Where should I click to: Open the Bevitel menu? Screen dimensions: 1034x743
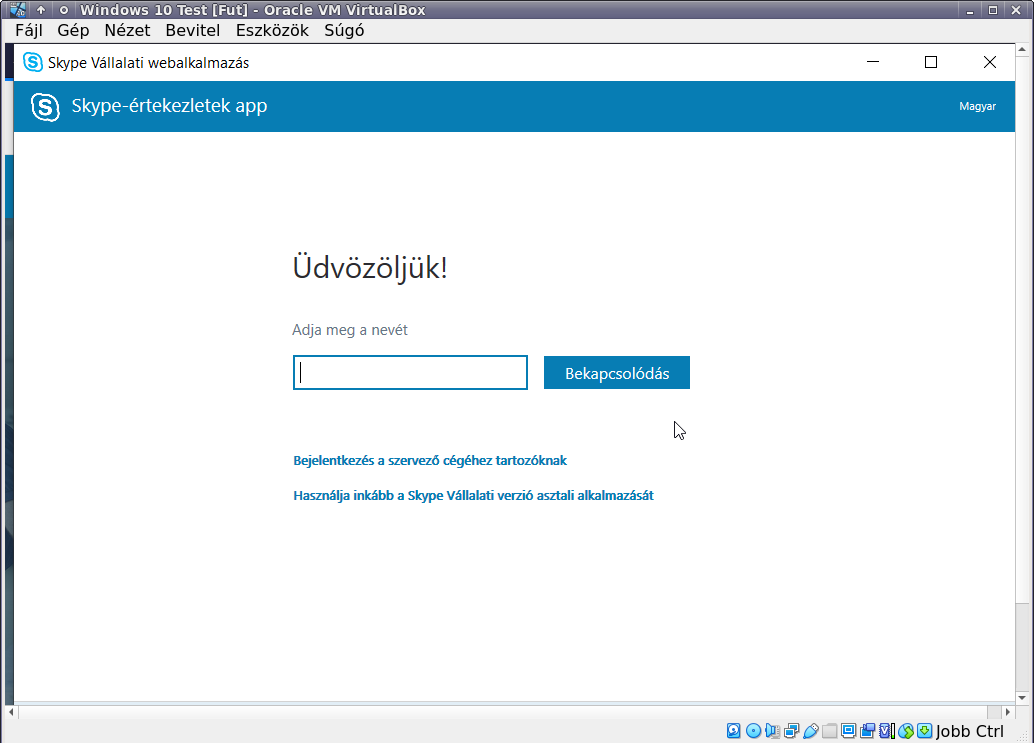click(193, 30)
